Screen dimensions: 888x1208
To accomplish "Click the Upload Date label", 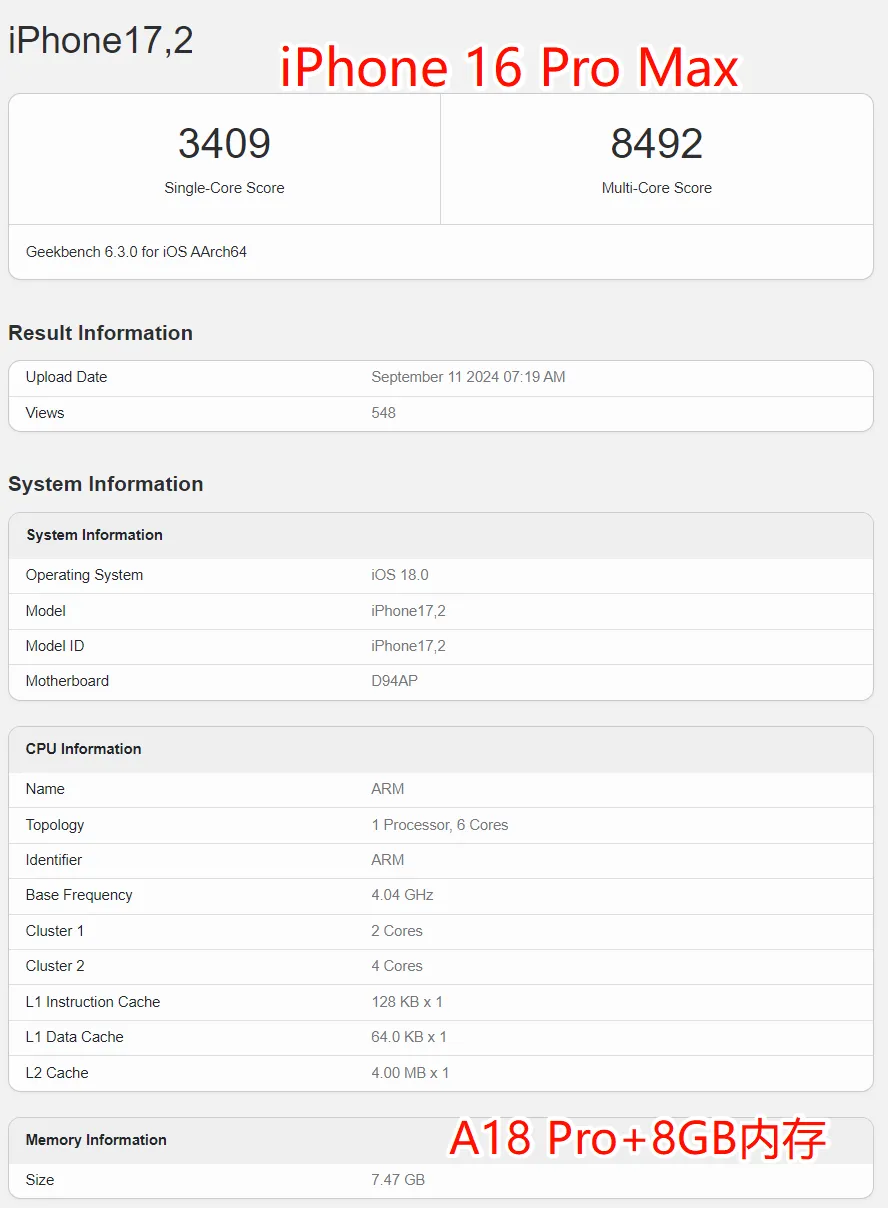I will pos(66,377).
